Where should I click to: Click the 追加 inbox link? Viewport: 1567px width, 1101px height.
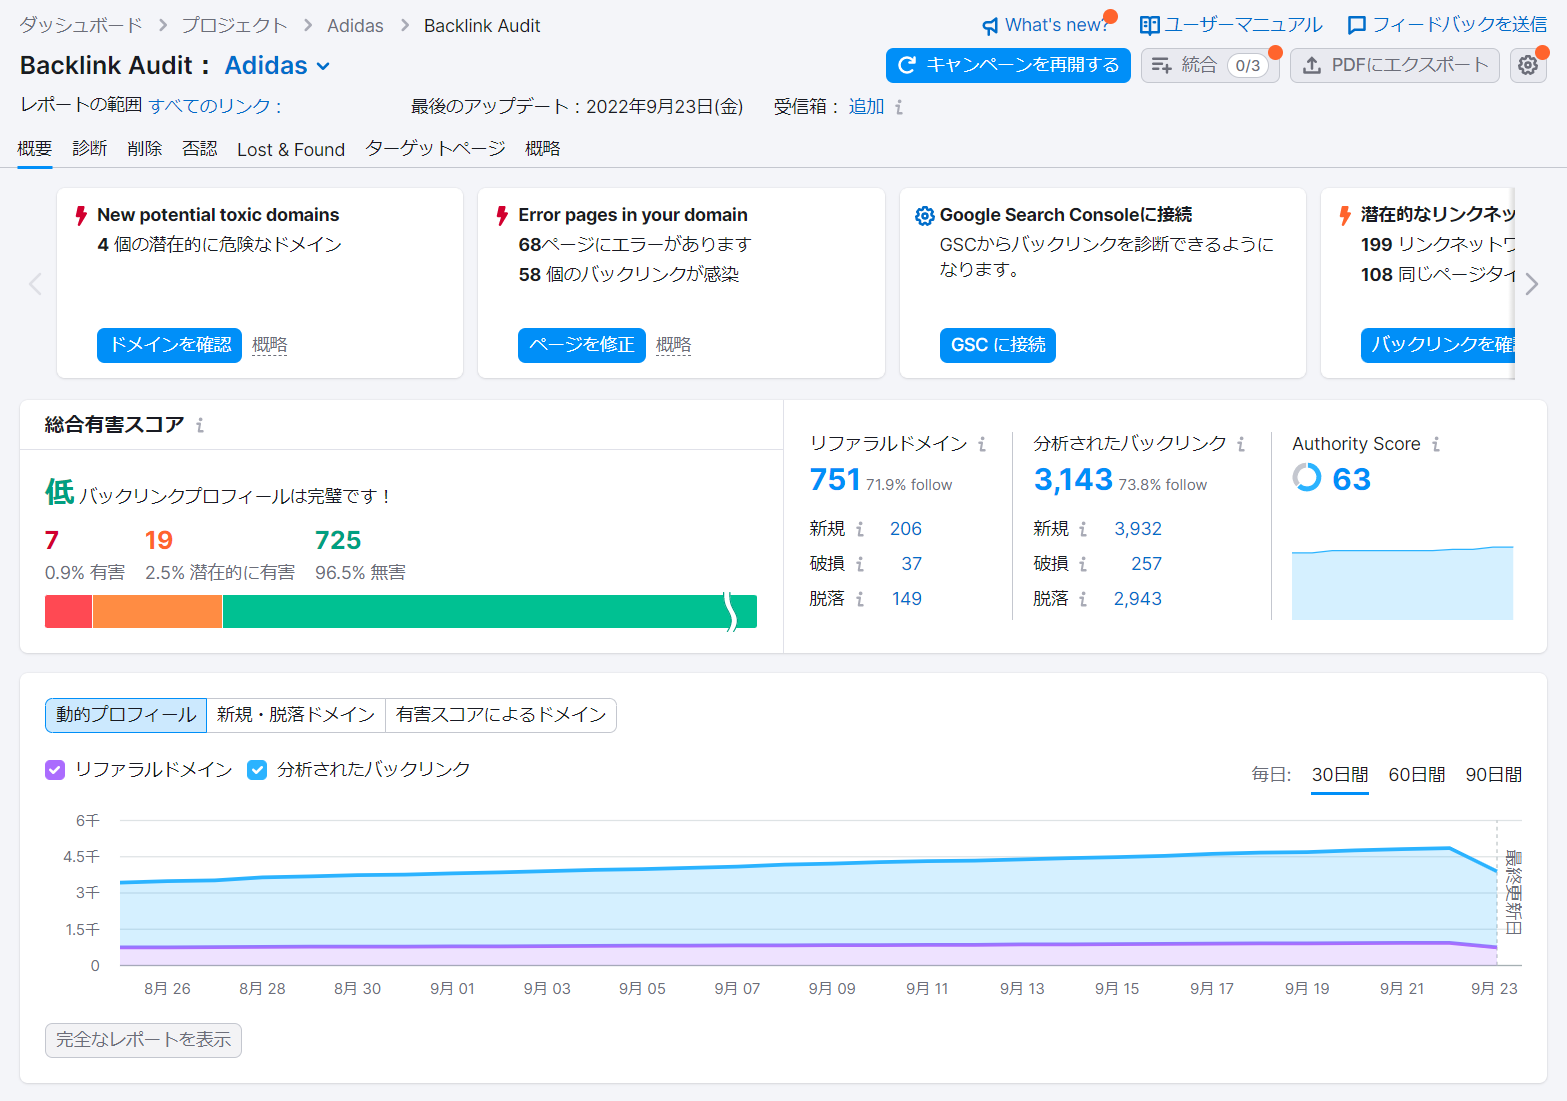click(x=866, y=107)
